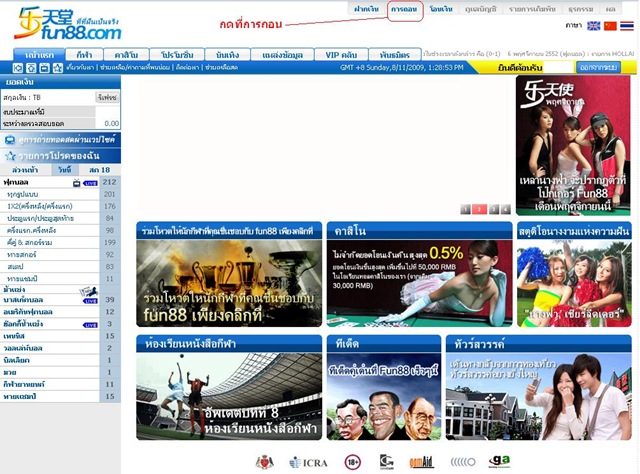640x474 pixels.
Task: Click the star icon in the blue bar
Action: [58, 68]
